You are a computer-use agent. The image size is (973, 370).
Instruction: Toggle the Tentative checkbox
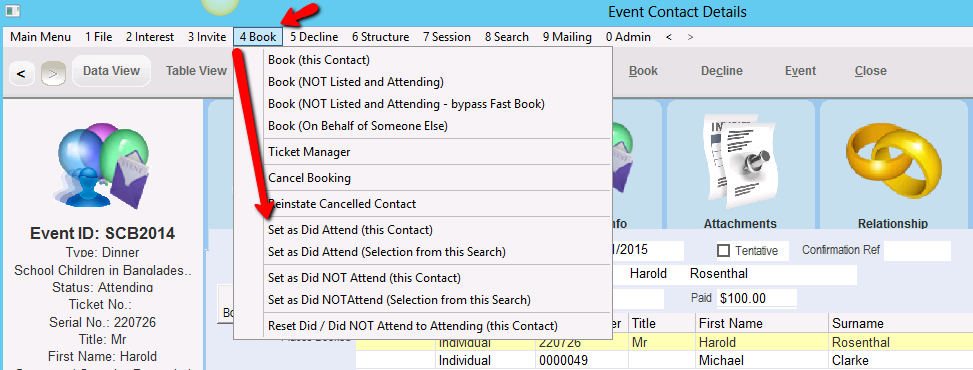click(723, 251)
